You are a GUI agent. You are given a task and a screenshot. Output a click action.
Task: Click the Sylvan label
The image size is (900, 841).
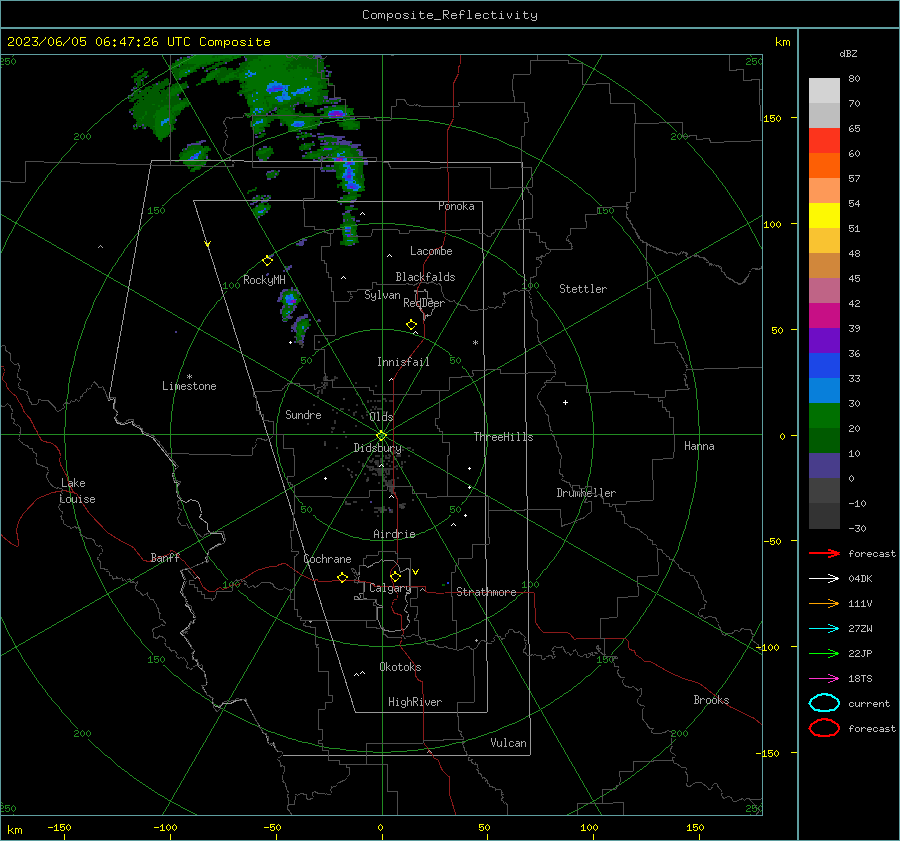pyautogui.click(x=382, y=295)
